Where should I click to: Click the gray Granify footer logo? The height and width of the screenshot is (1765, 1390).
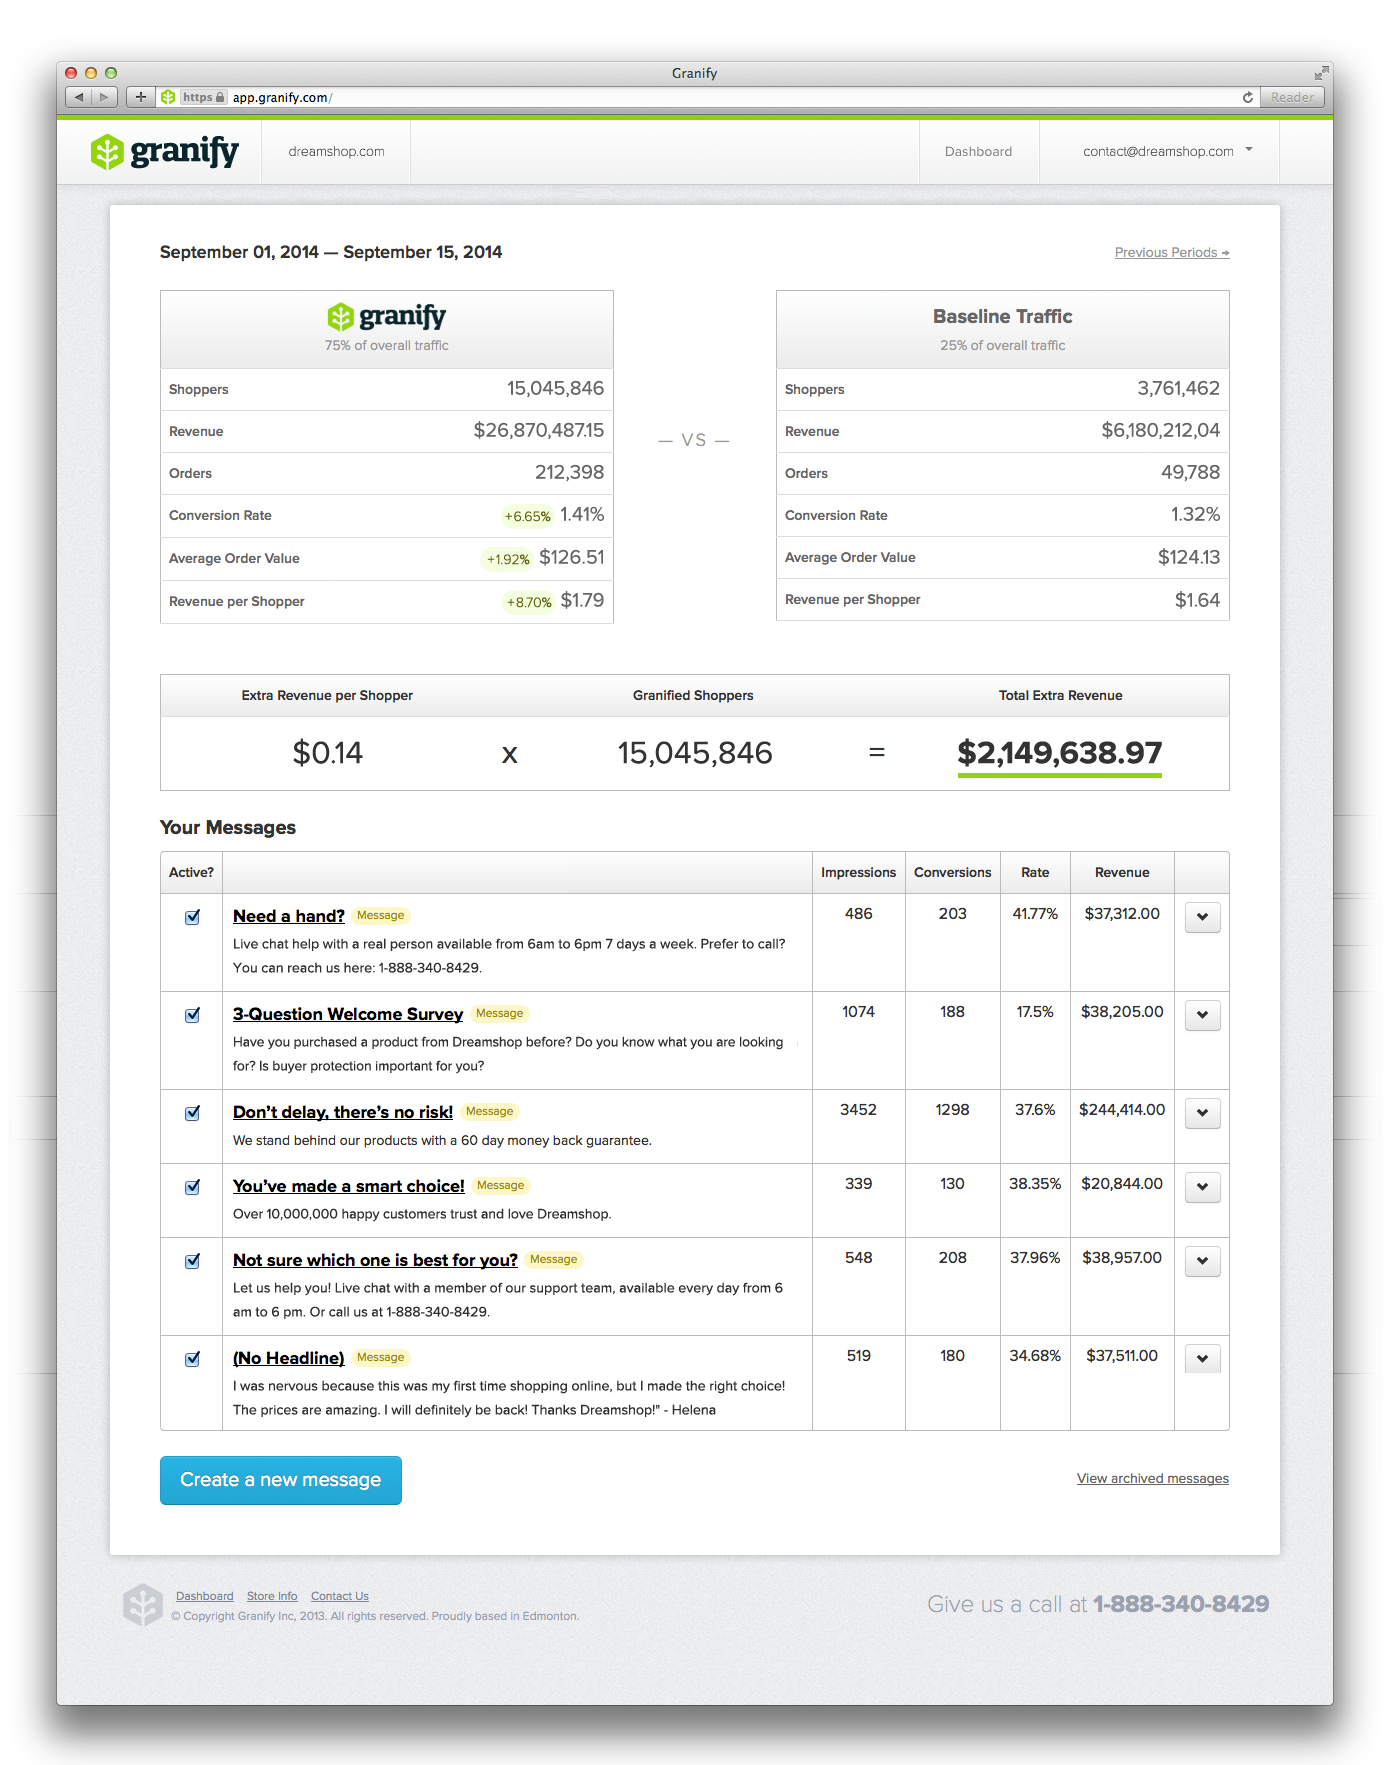coord(143,1604)
